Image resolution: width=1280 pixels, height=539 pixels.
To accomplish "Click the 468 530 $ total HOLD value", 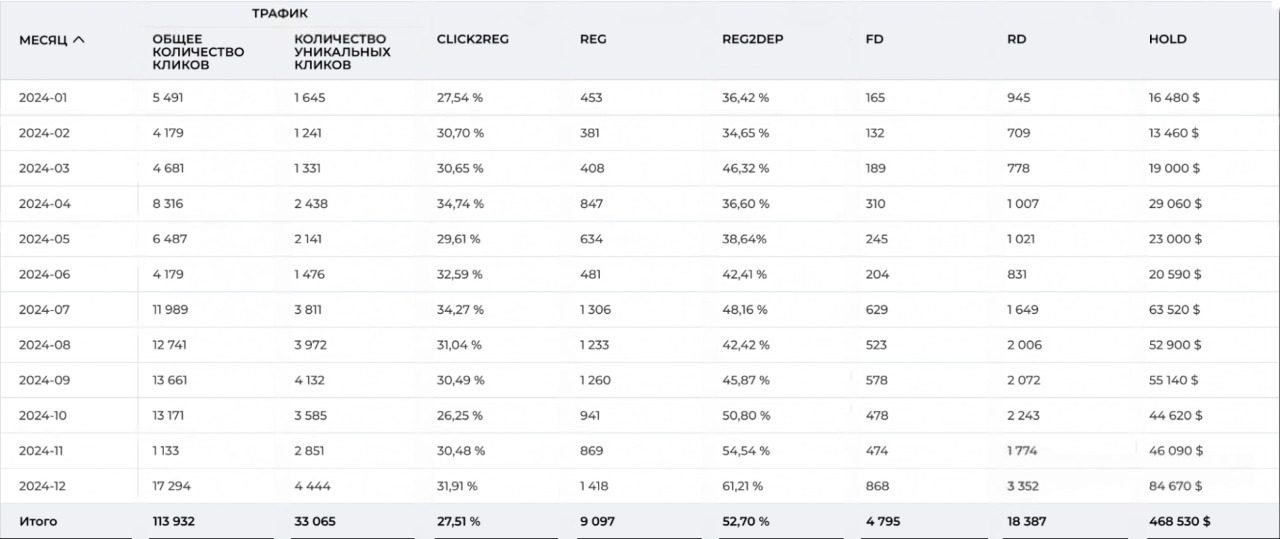I will tap(1179, 521).
